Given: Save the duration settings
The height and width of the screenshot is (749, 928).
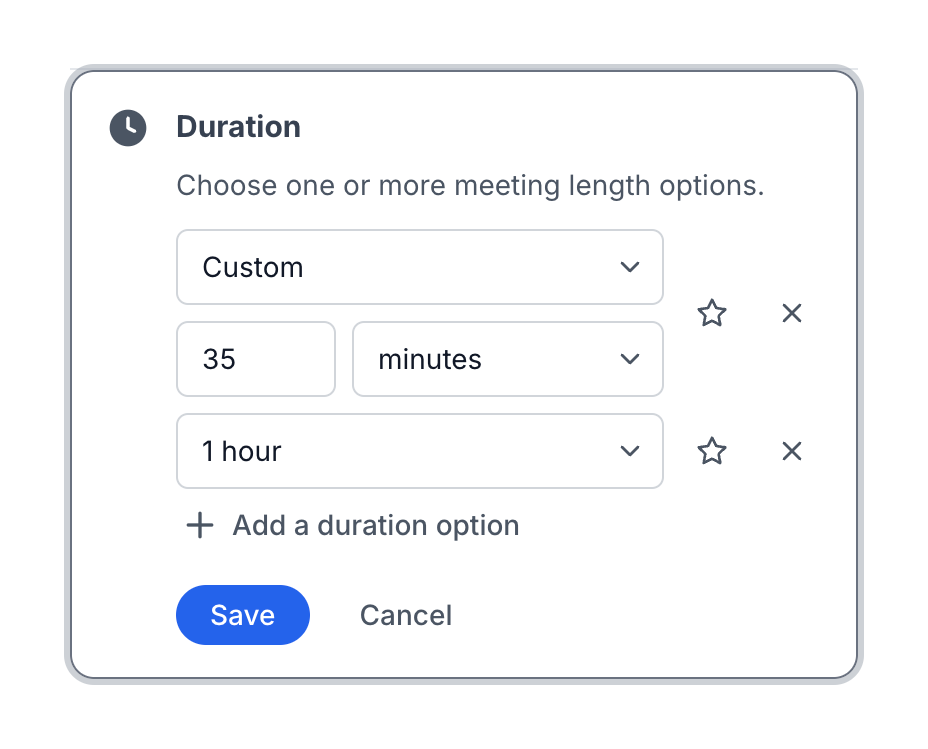Looking at the screenshot, I should (242, 615).
